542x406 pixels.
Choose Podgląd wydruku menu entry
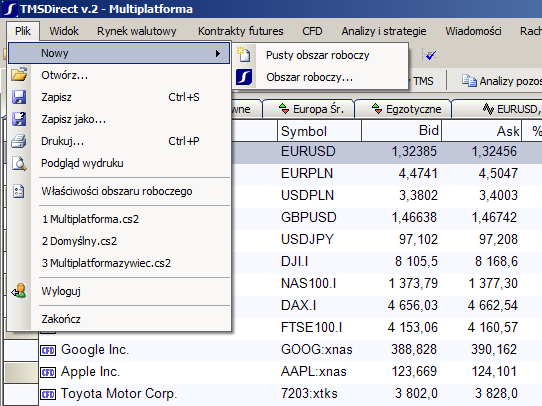coord(119,163)
